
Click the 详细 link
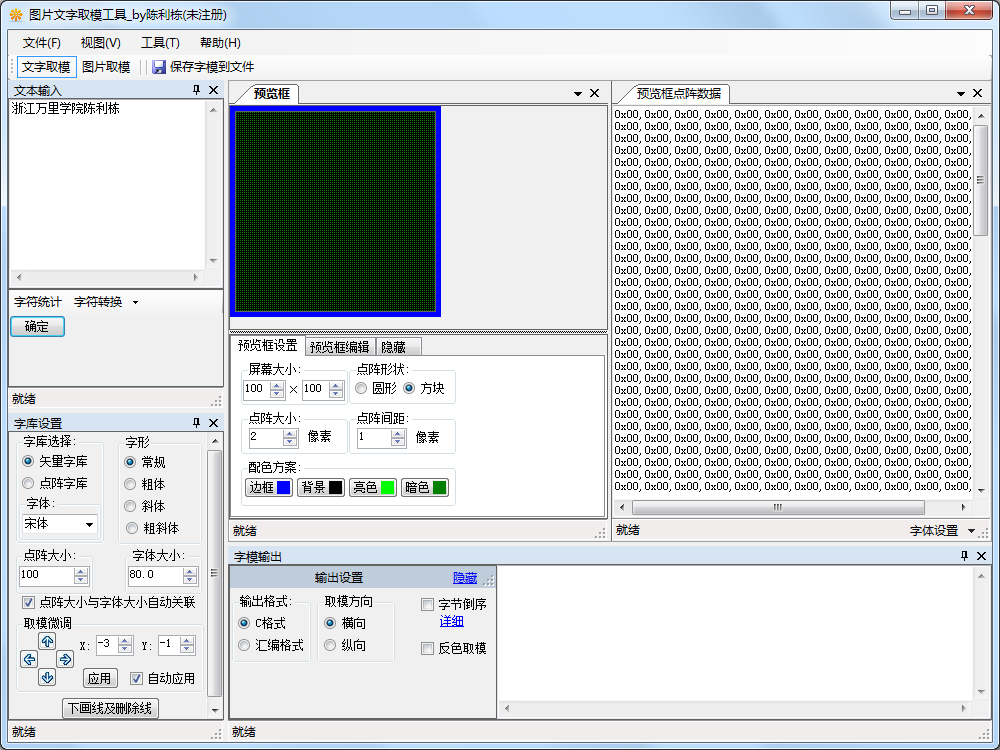(x=451, y=621)
